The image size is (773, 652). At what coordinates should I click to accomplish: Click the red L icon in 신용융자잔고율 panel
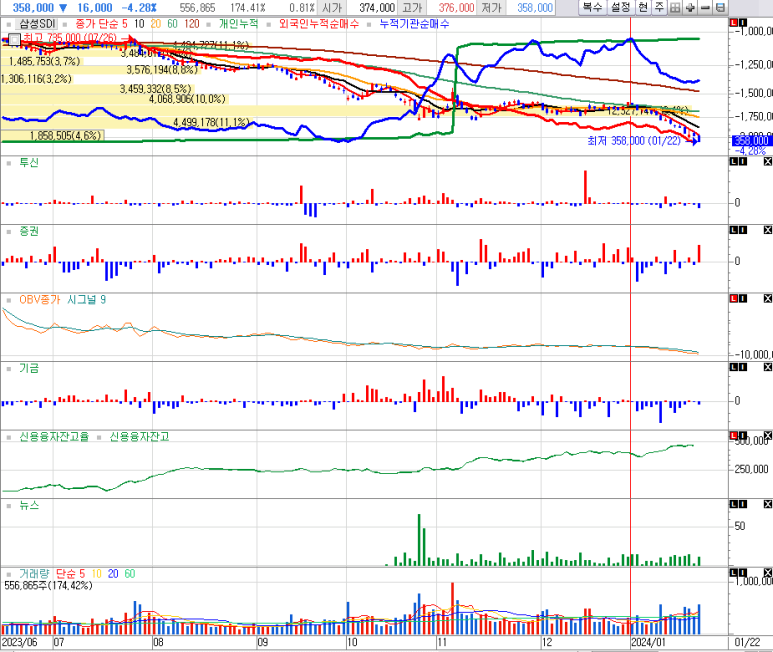pos(734,436)
